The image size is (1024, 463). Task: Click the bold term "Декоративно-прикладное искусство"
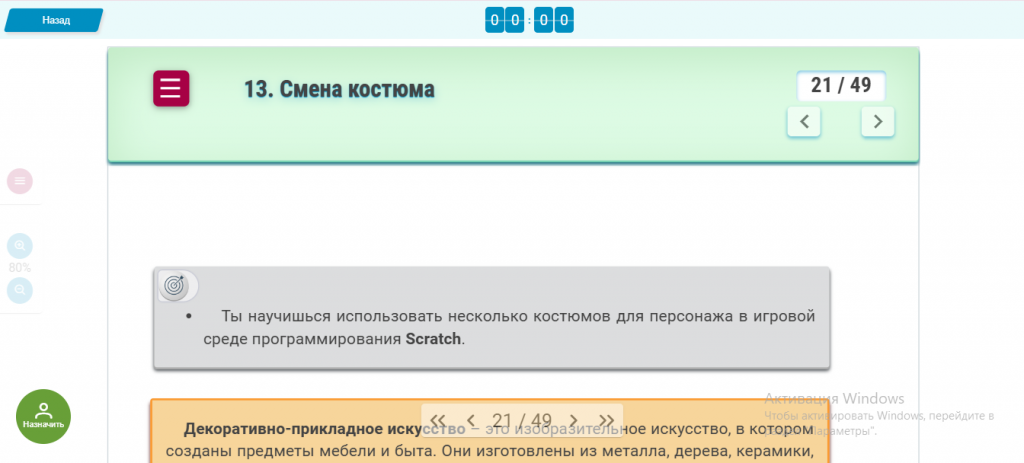tap(311, 429)
